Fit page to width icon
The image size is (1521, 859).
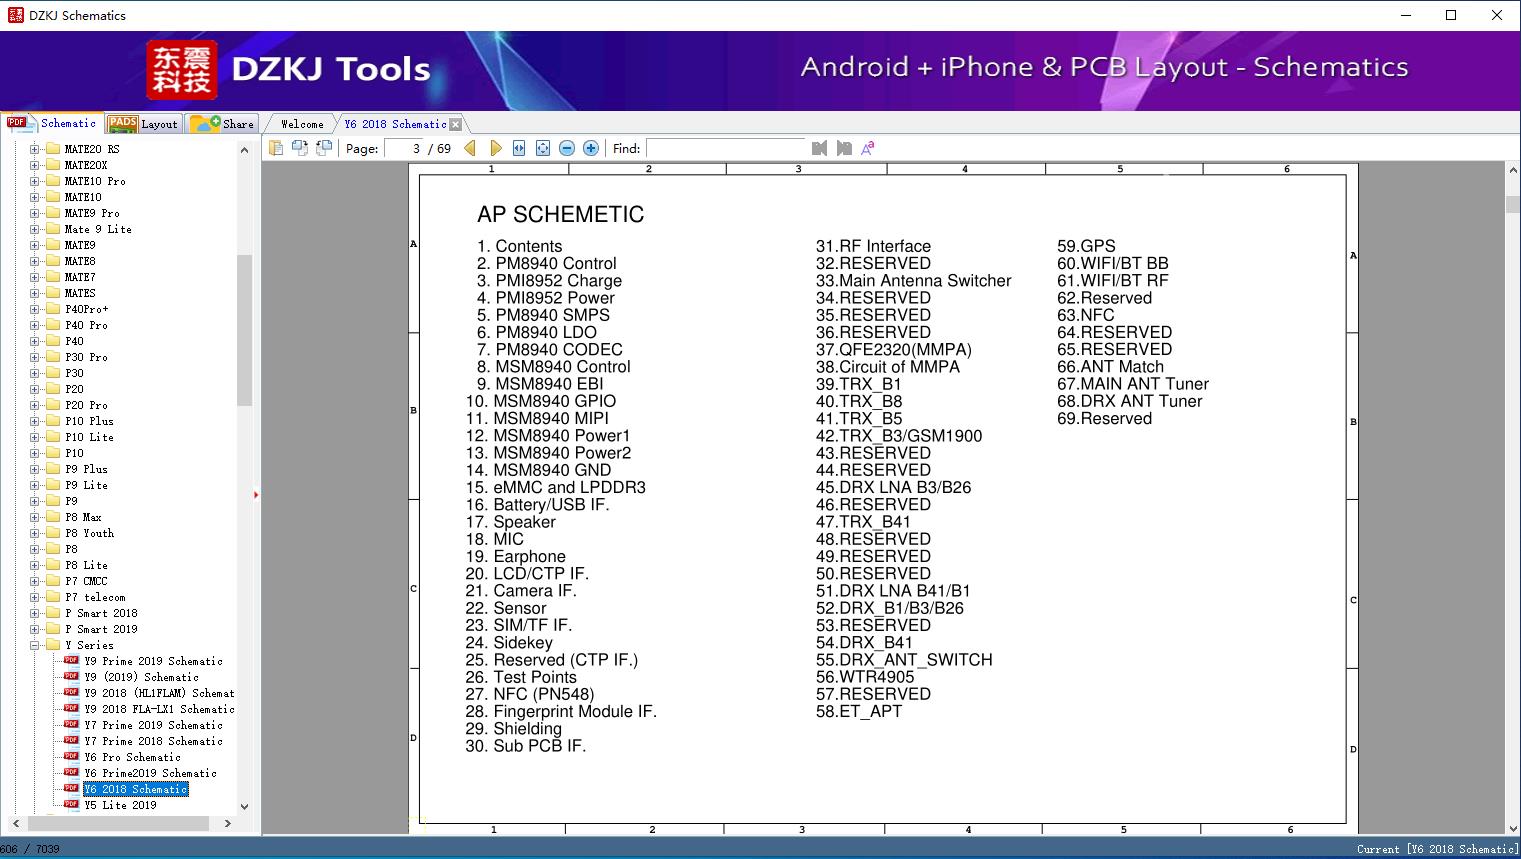coord(519,148)
